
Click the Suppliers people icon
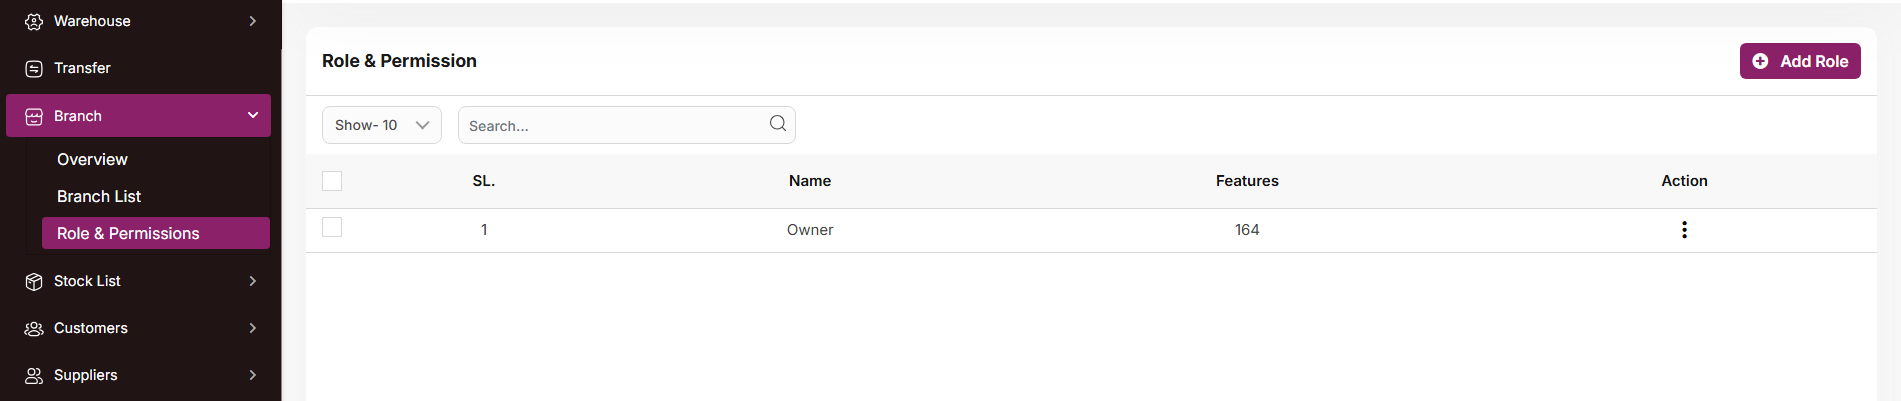click(x=34, y=375)
